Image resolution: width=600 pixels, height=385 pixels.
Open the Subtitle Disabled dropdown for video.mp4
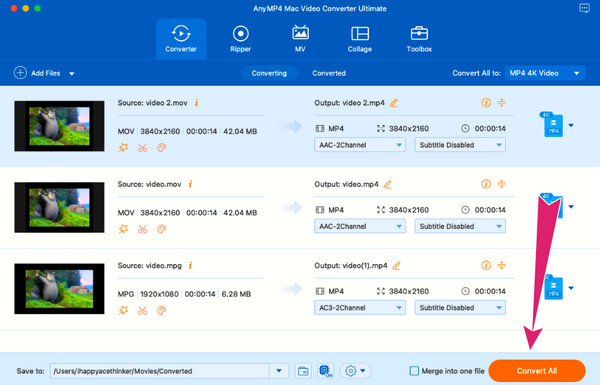pyautogui.click(x=460, y=226)
